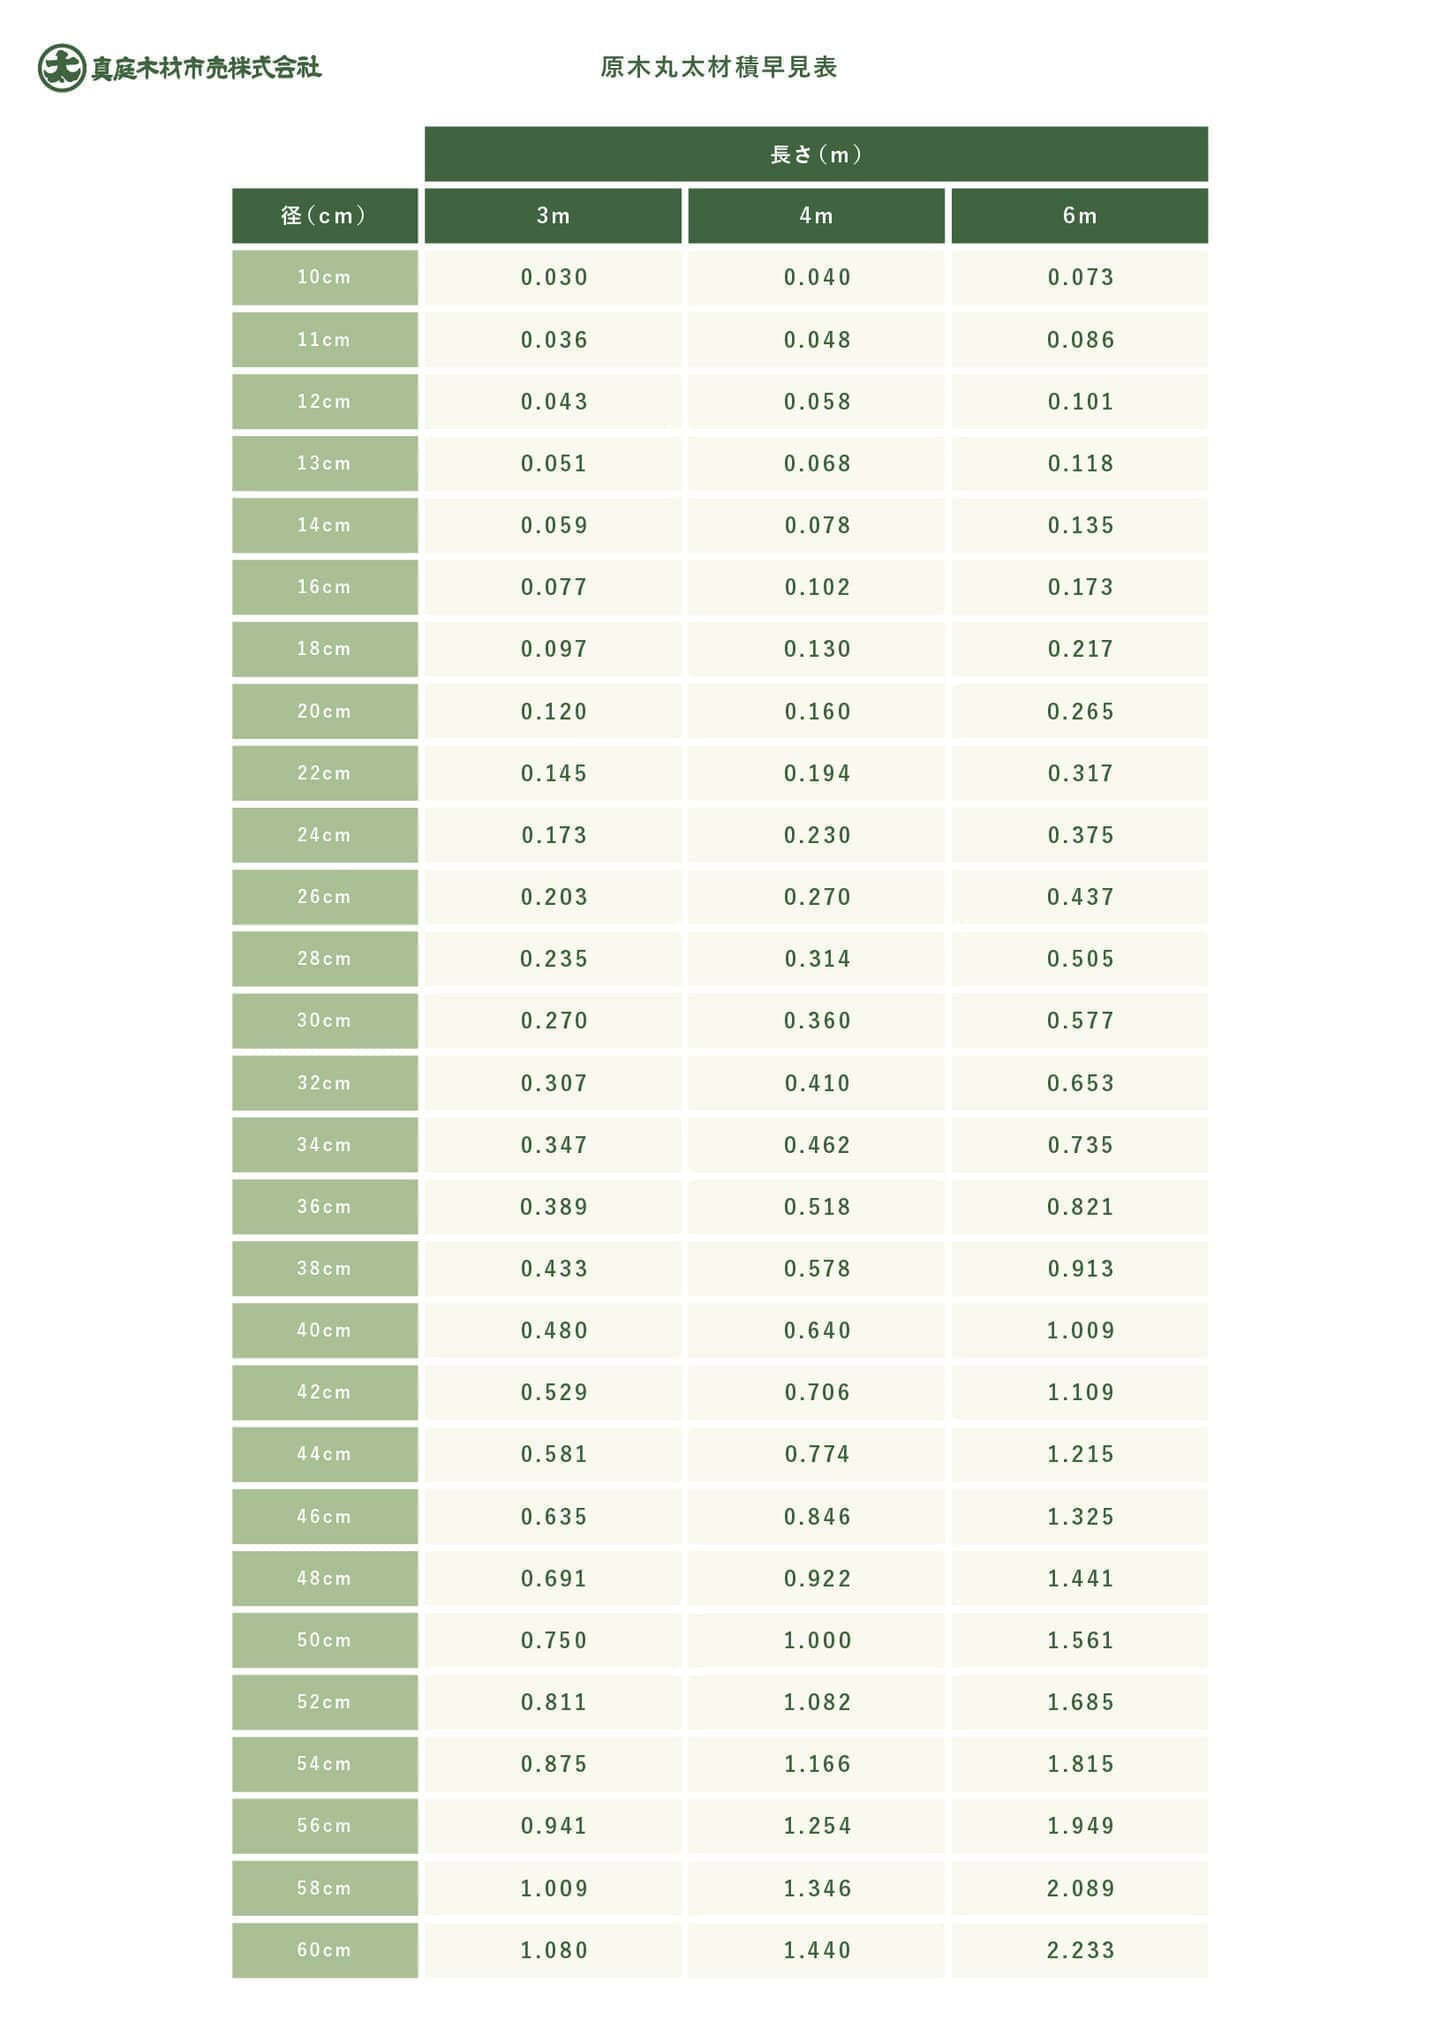
Task: Select the 60cm row label
Action: (x=324, y=1949)
